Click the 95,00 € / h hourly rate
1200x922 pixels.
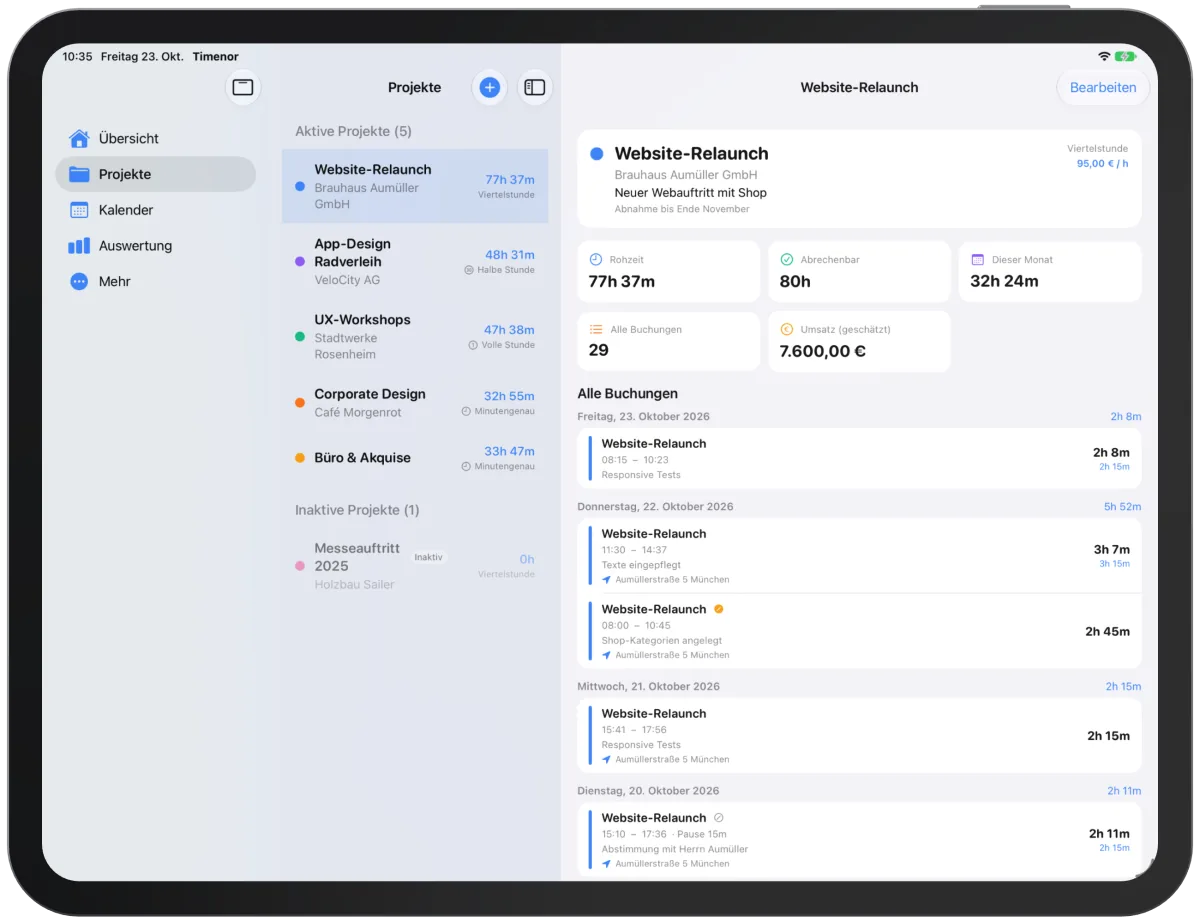(1102, 163)
